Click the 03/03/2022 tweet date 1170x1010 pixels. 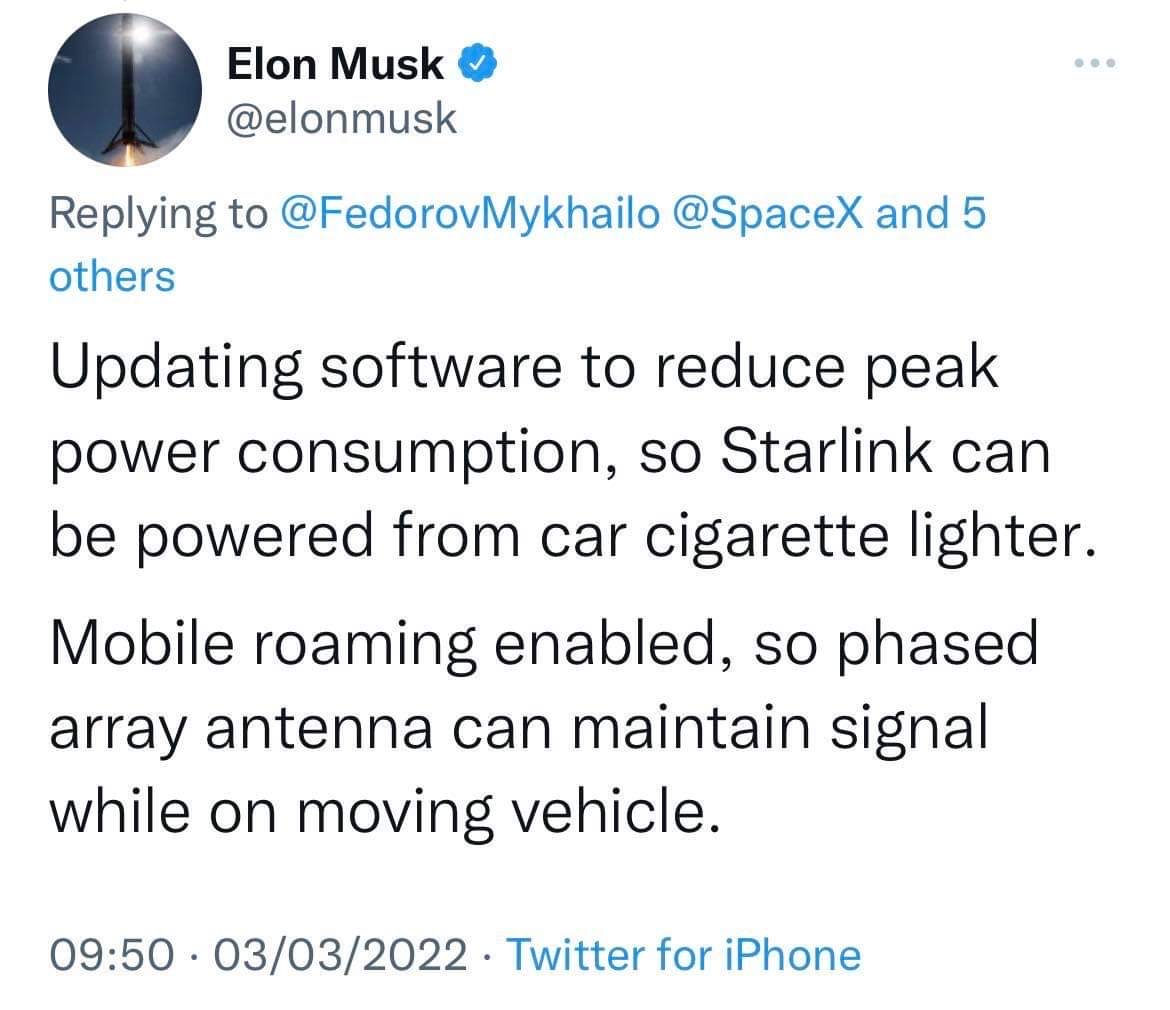[x=340, y=956]
